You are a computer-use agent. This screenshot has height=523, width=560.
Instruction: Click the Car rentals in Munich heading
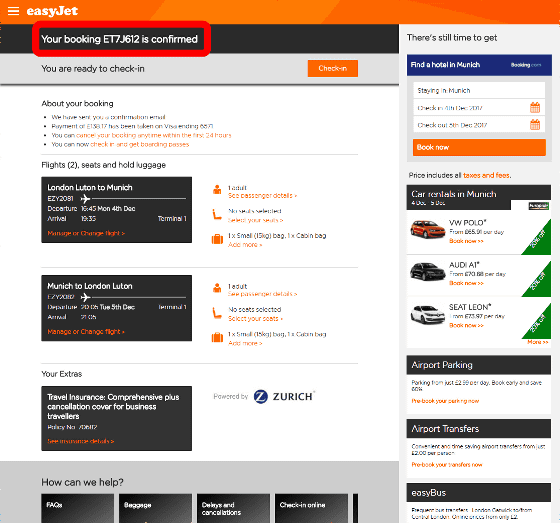click(x=454, y=194)
